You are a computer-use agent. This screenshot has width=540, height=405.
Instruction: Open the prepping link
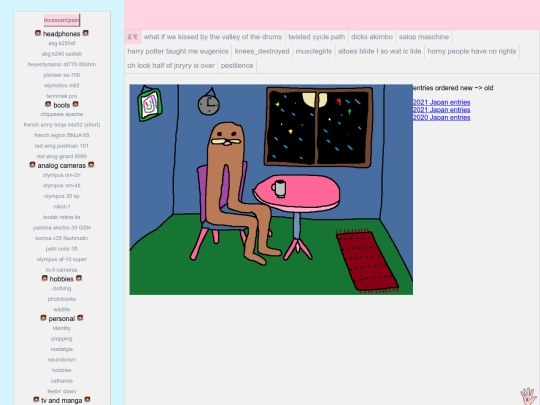click(x=62, y=339)
